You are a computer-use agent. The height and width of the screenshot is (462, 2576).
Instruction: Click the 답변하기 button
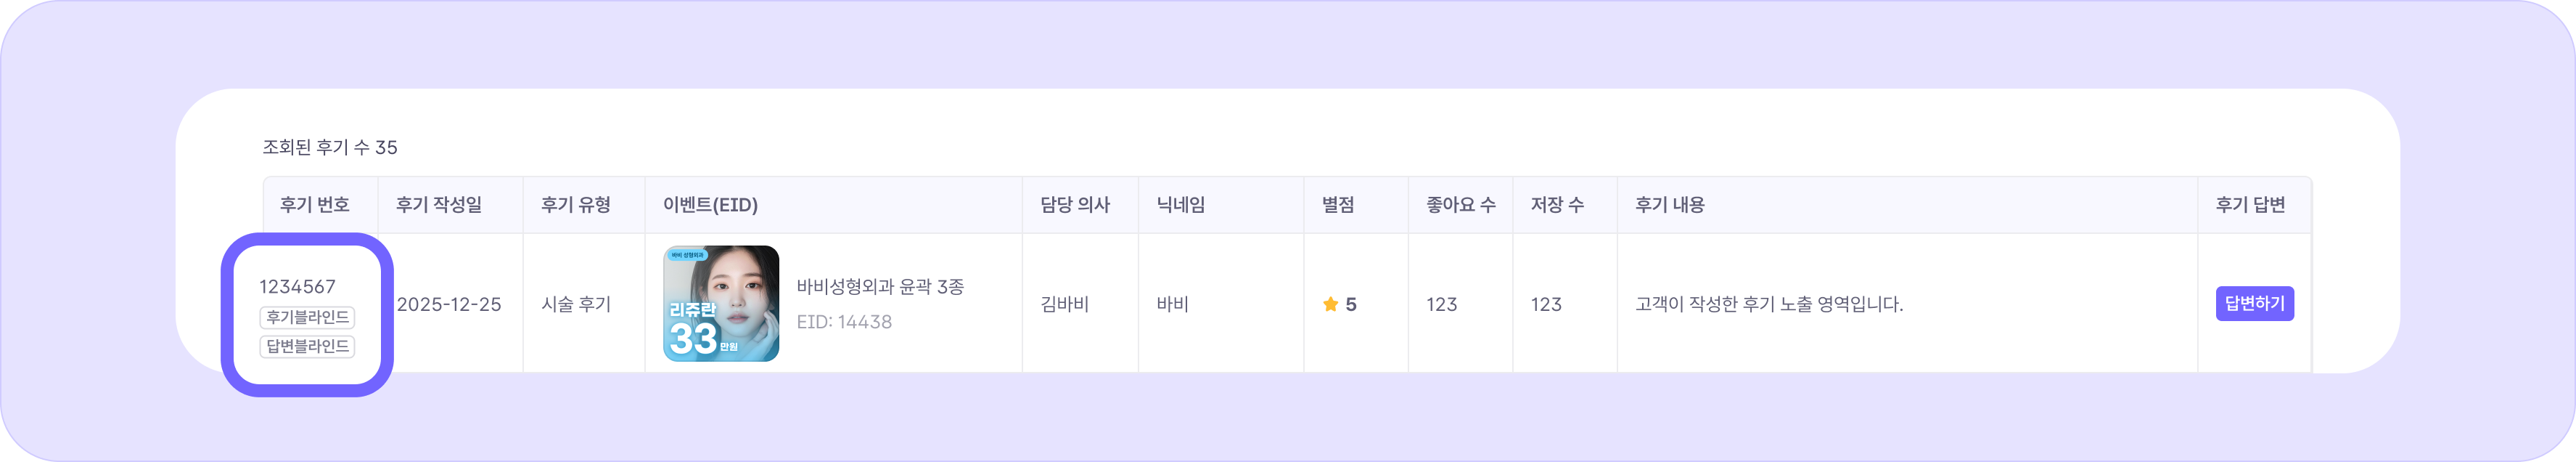(2254, 304)
